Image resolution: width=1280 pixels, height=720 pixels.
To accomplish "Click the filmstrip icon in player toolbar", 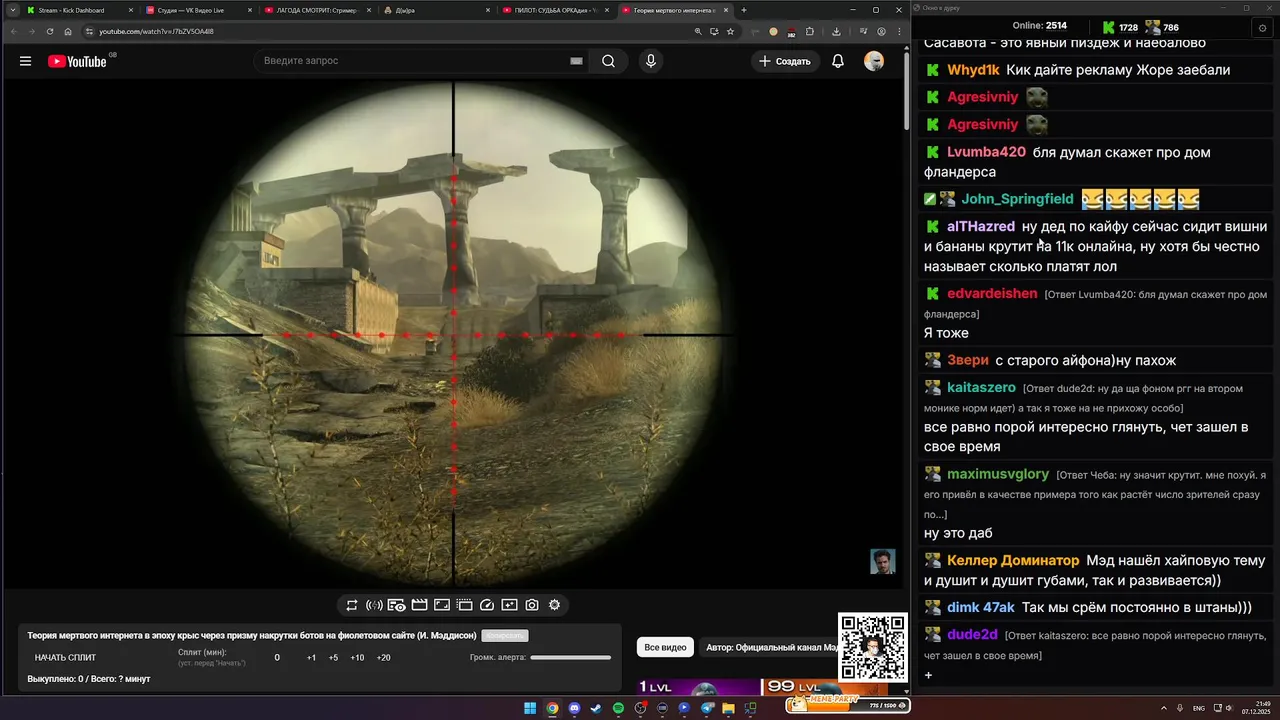I will 464,605.
